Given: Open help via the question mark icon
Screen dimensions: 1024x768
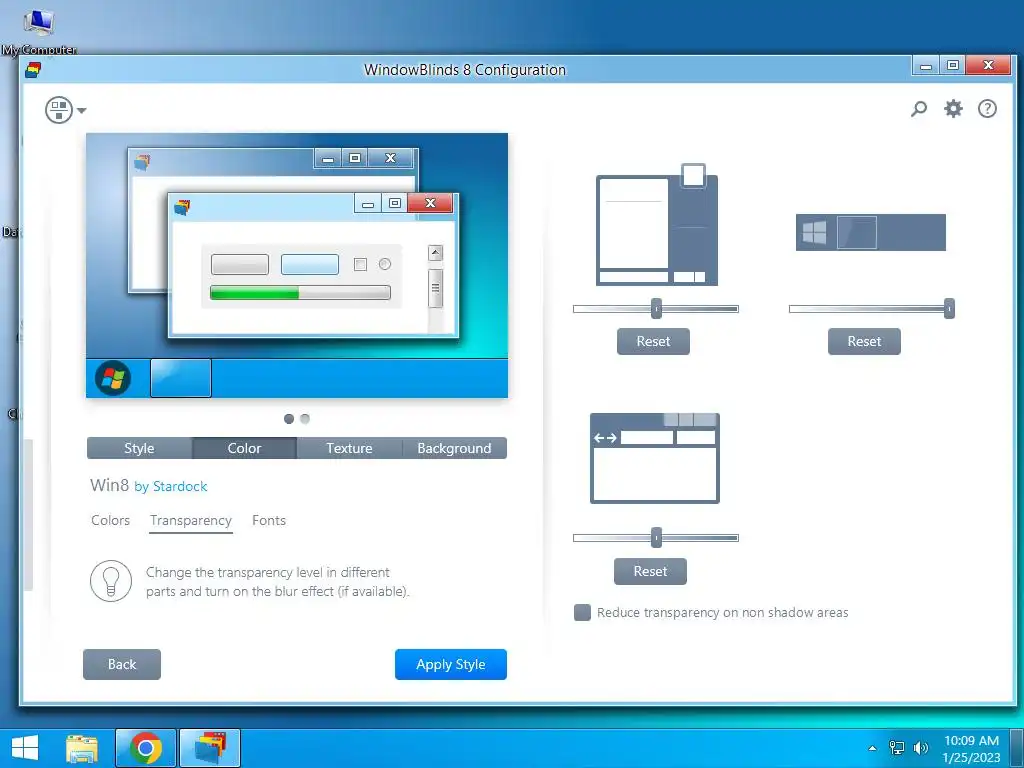Looking at the screenshot, I should coord(987,108).
